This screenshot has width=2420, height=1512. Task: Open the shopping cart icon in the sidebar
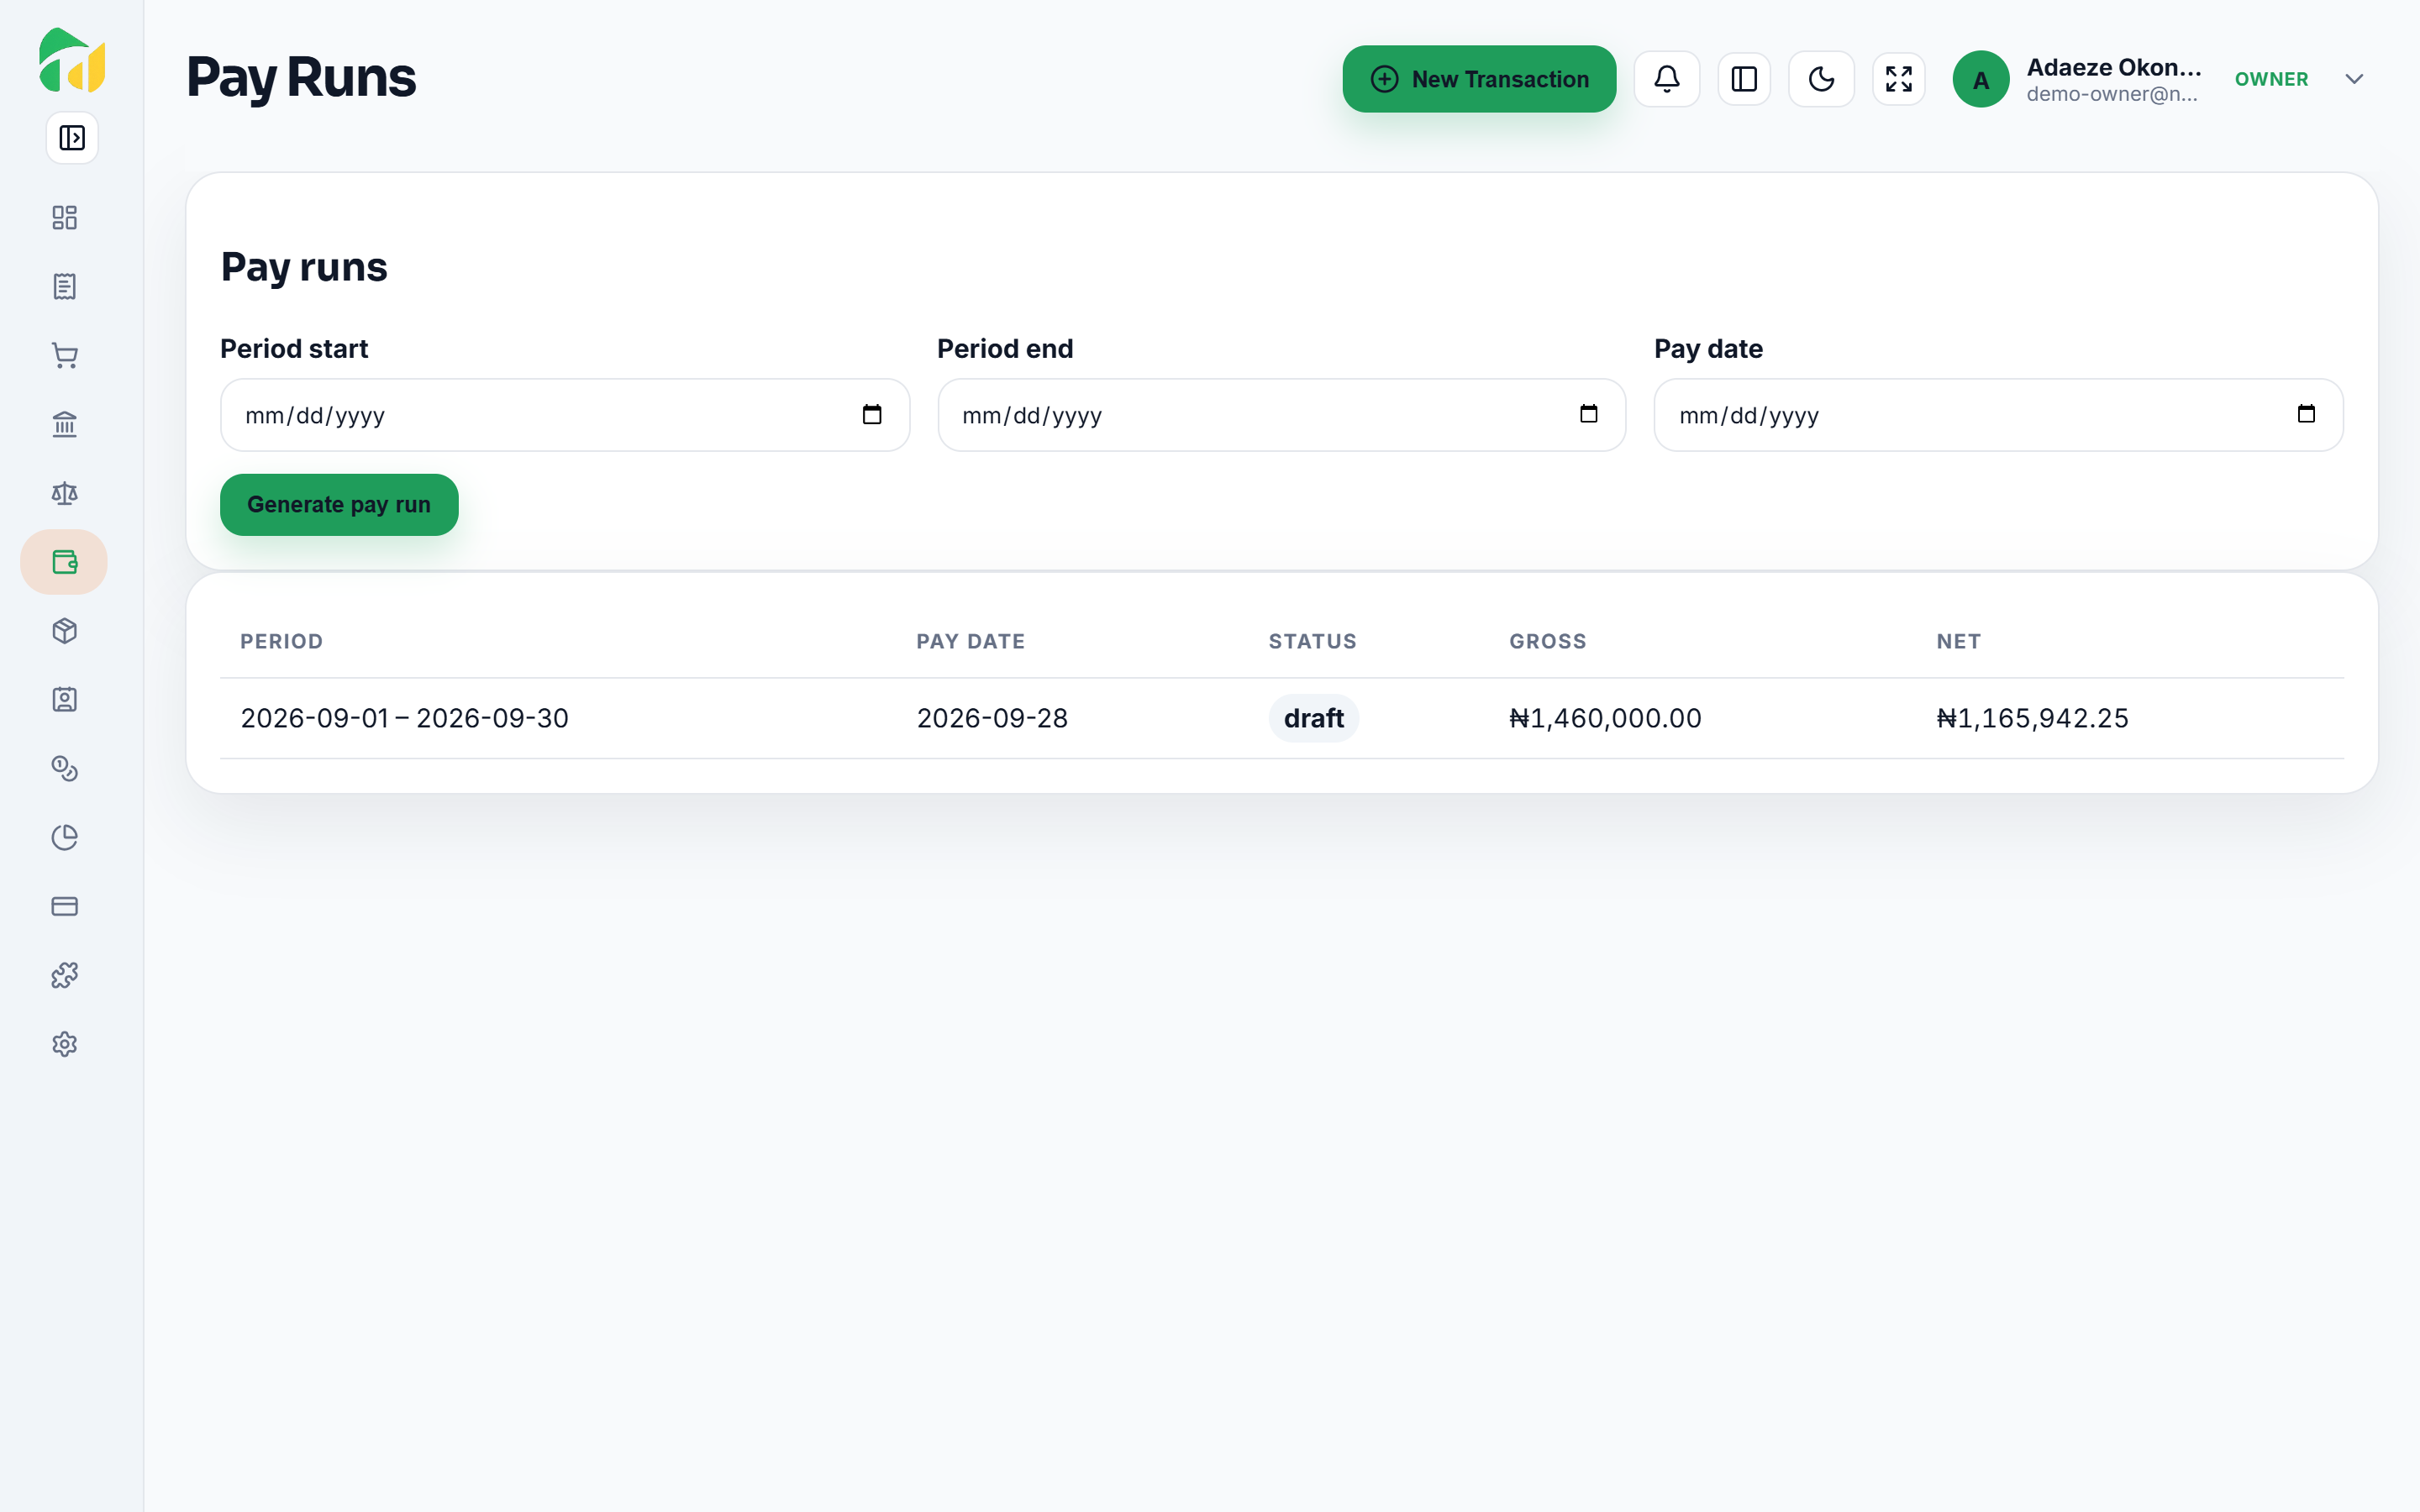(65, 356)
